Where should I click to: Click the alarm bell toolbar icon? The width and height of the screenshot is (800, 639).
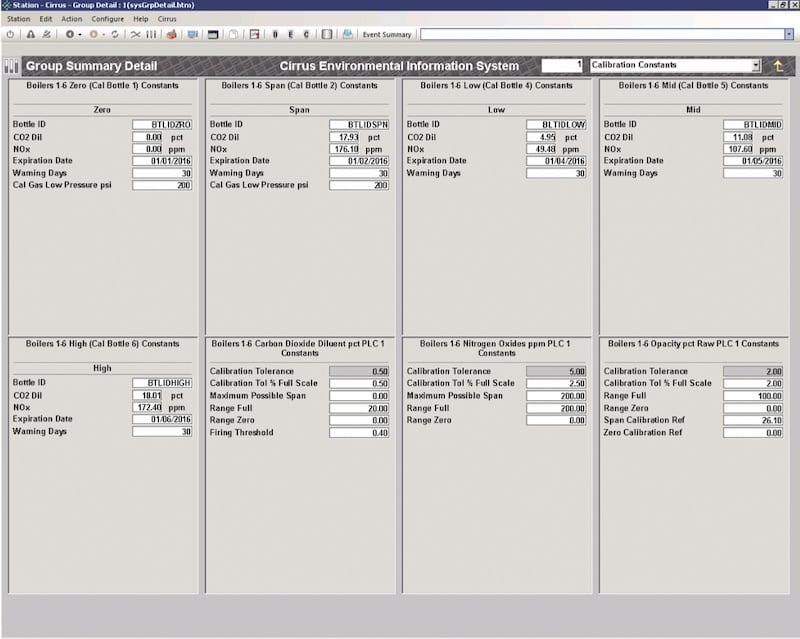[31, 34]
